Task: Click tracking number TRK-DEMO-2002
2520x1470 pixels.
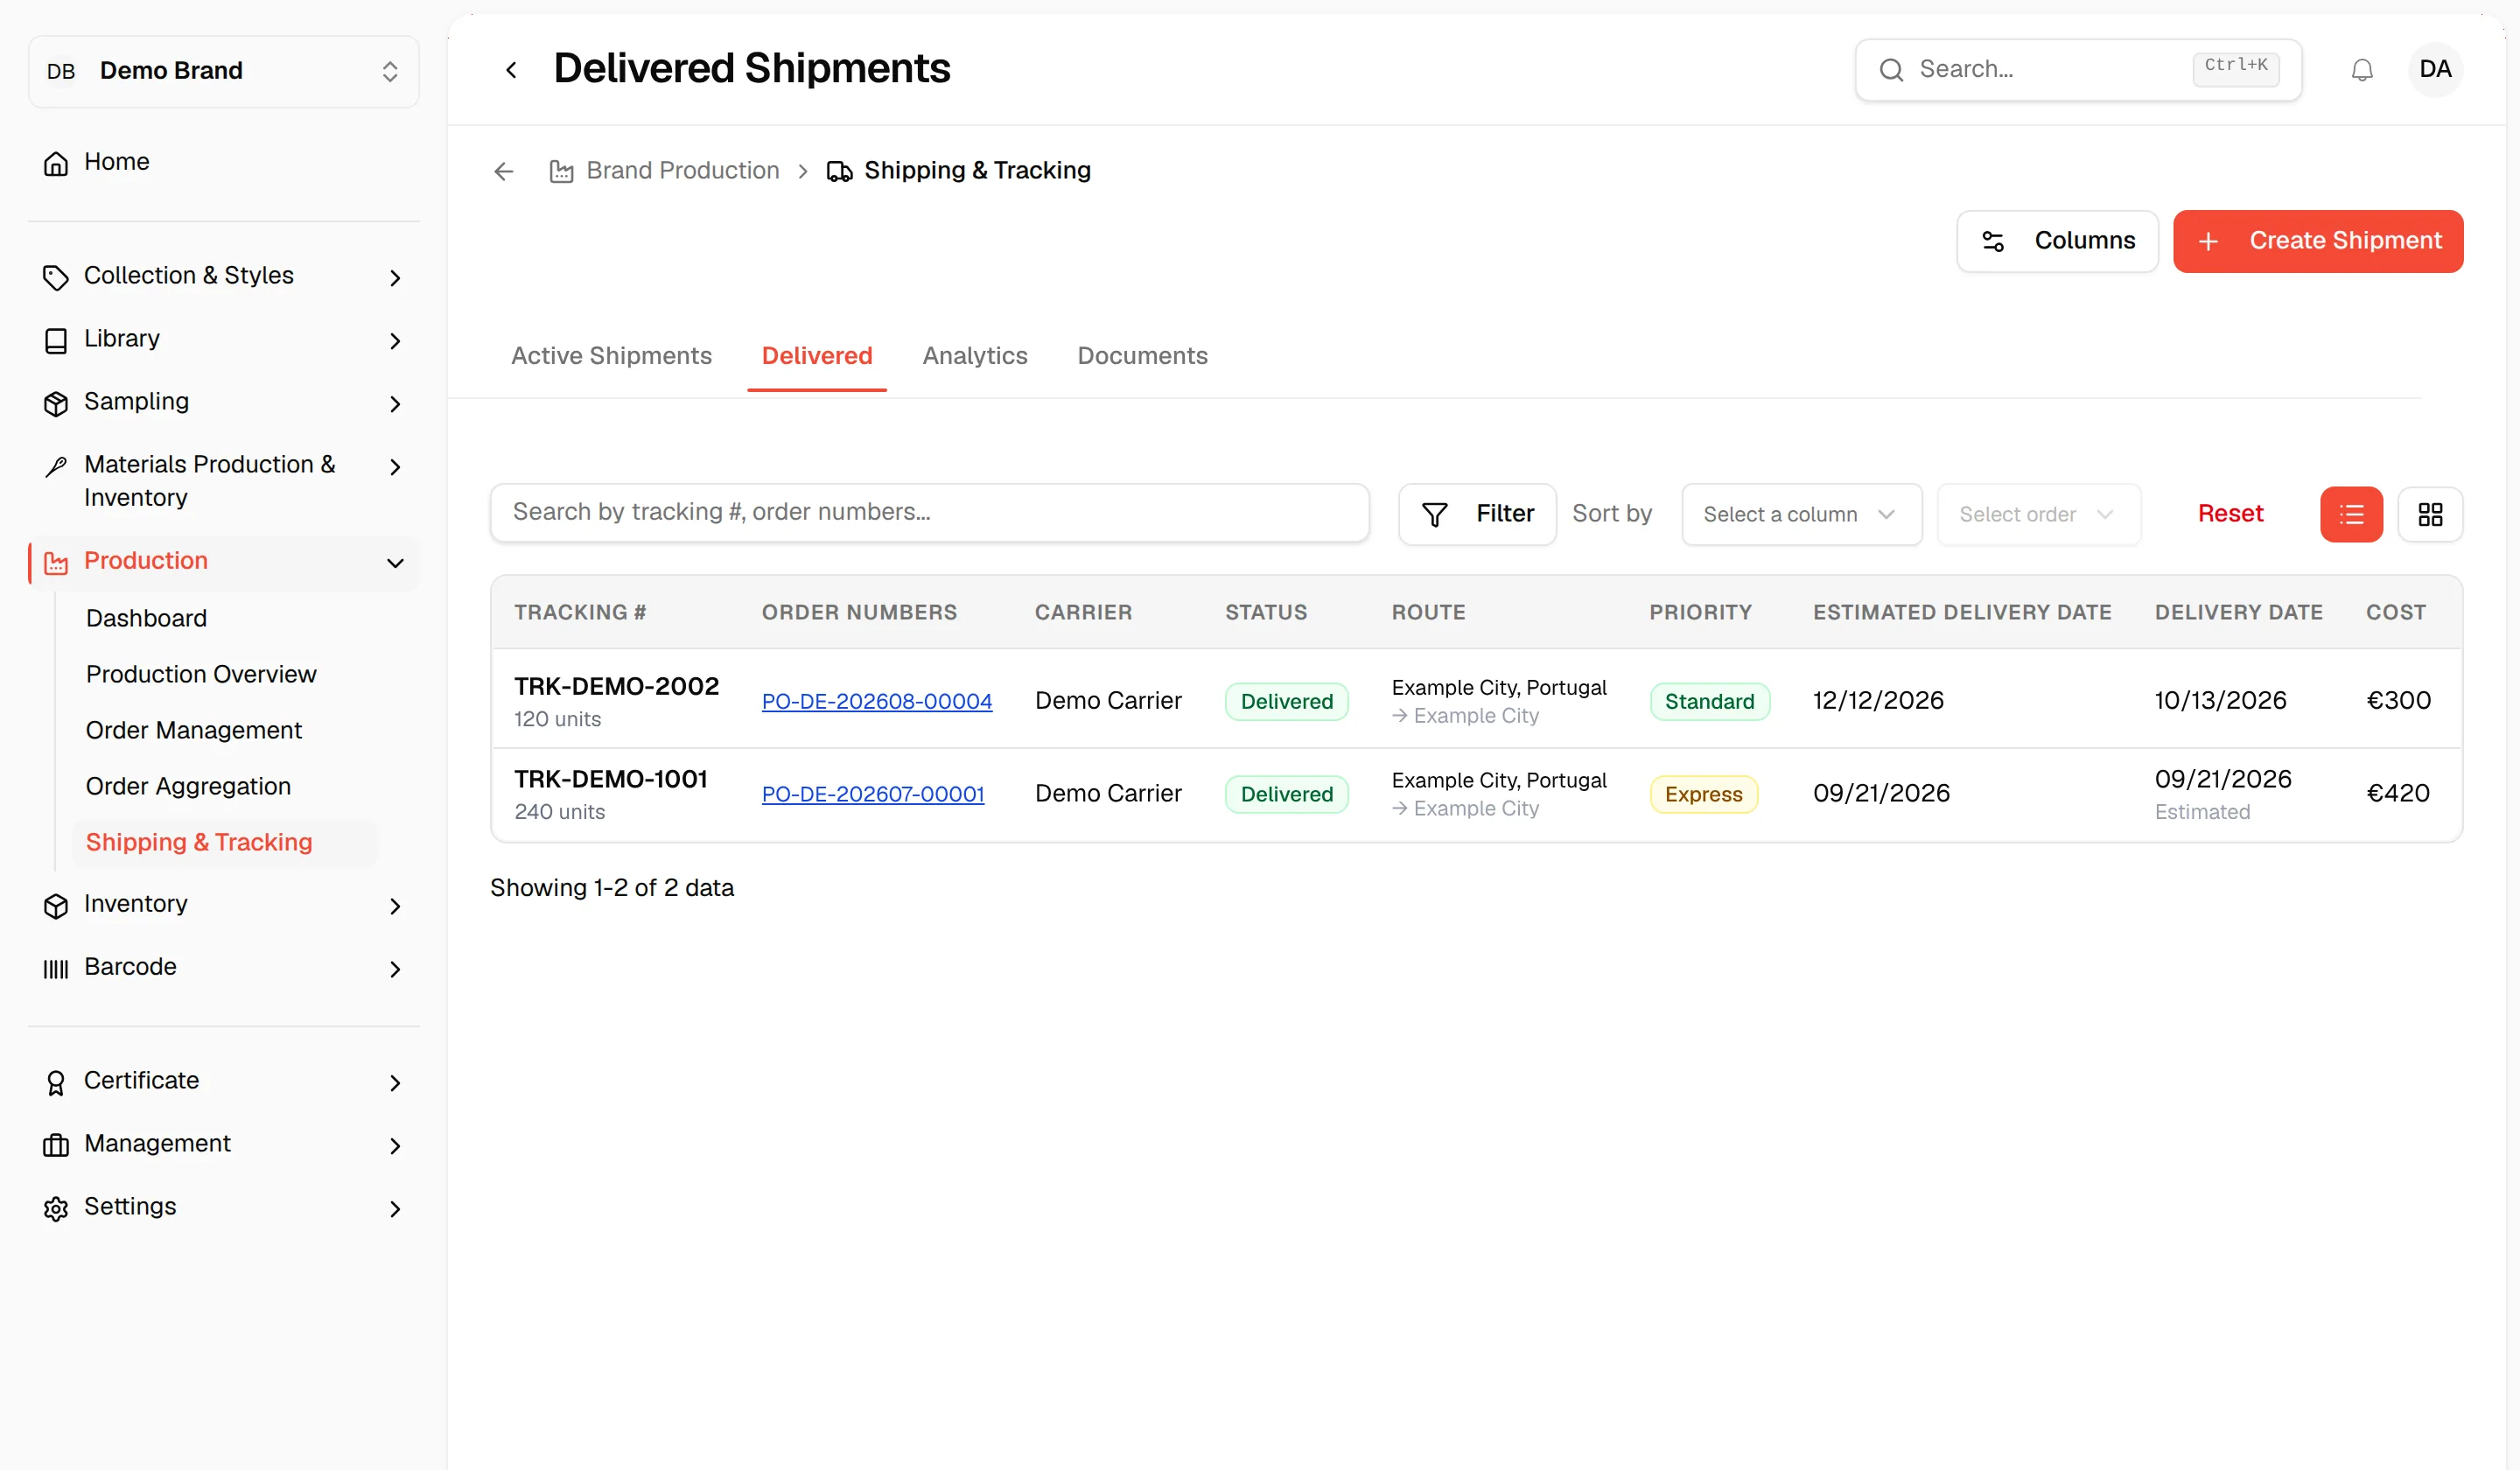Action: point(616,686)
